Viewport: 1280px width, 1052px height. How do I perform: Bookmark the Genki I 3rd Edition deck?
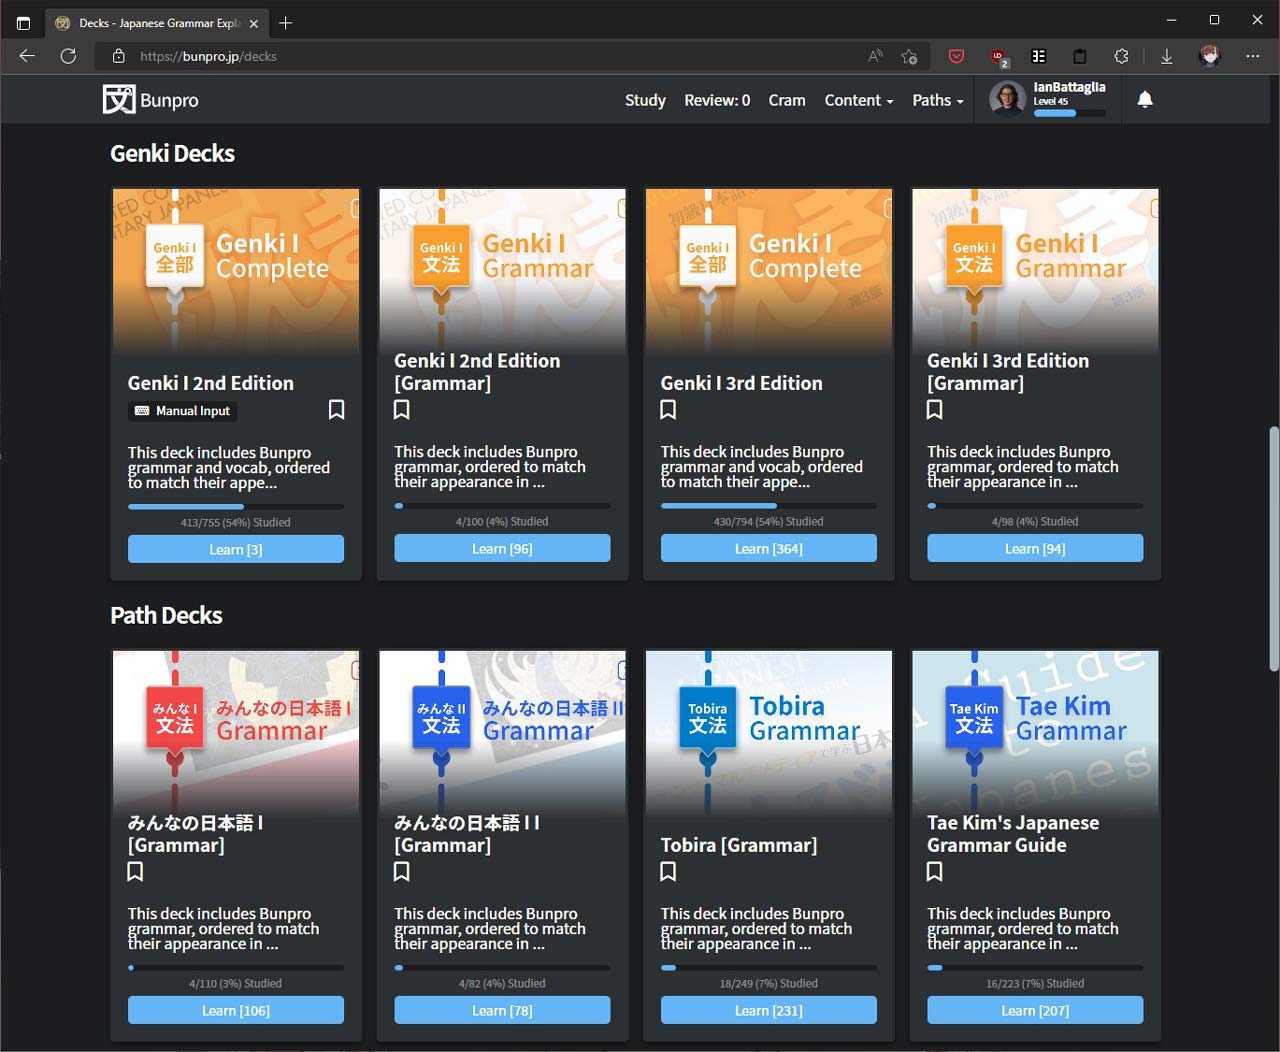669,409
